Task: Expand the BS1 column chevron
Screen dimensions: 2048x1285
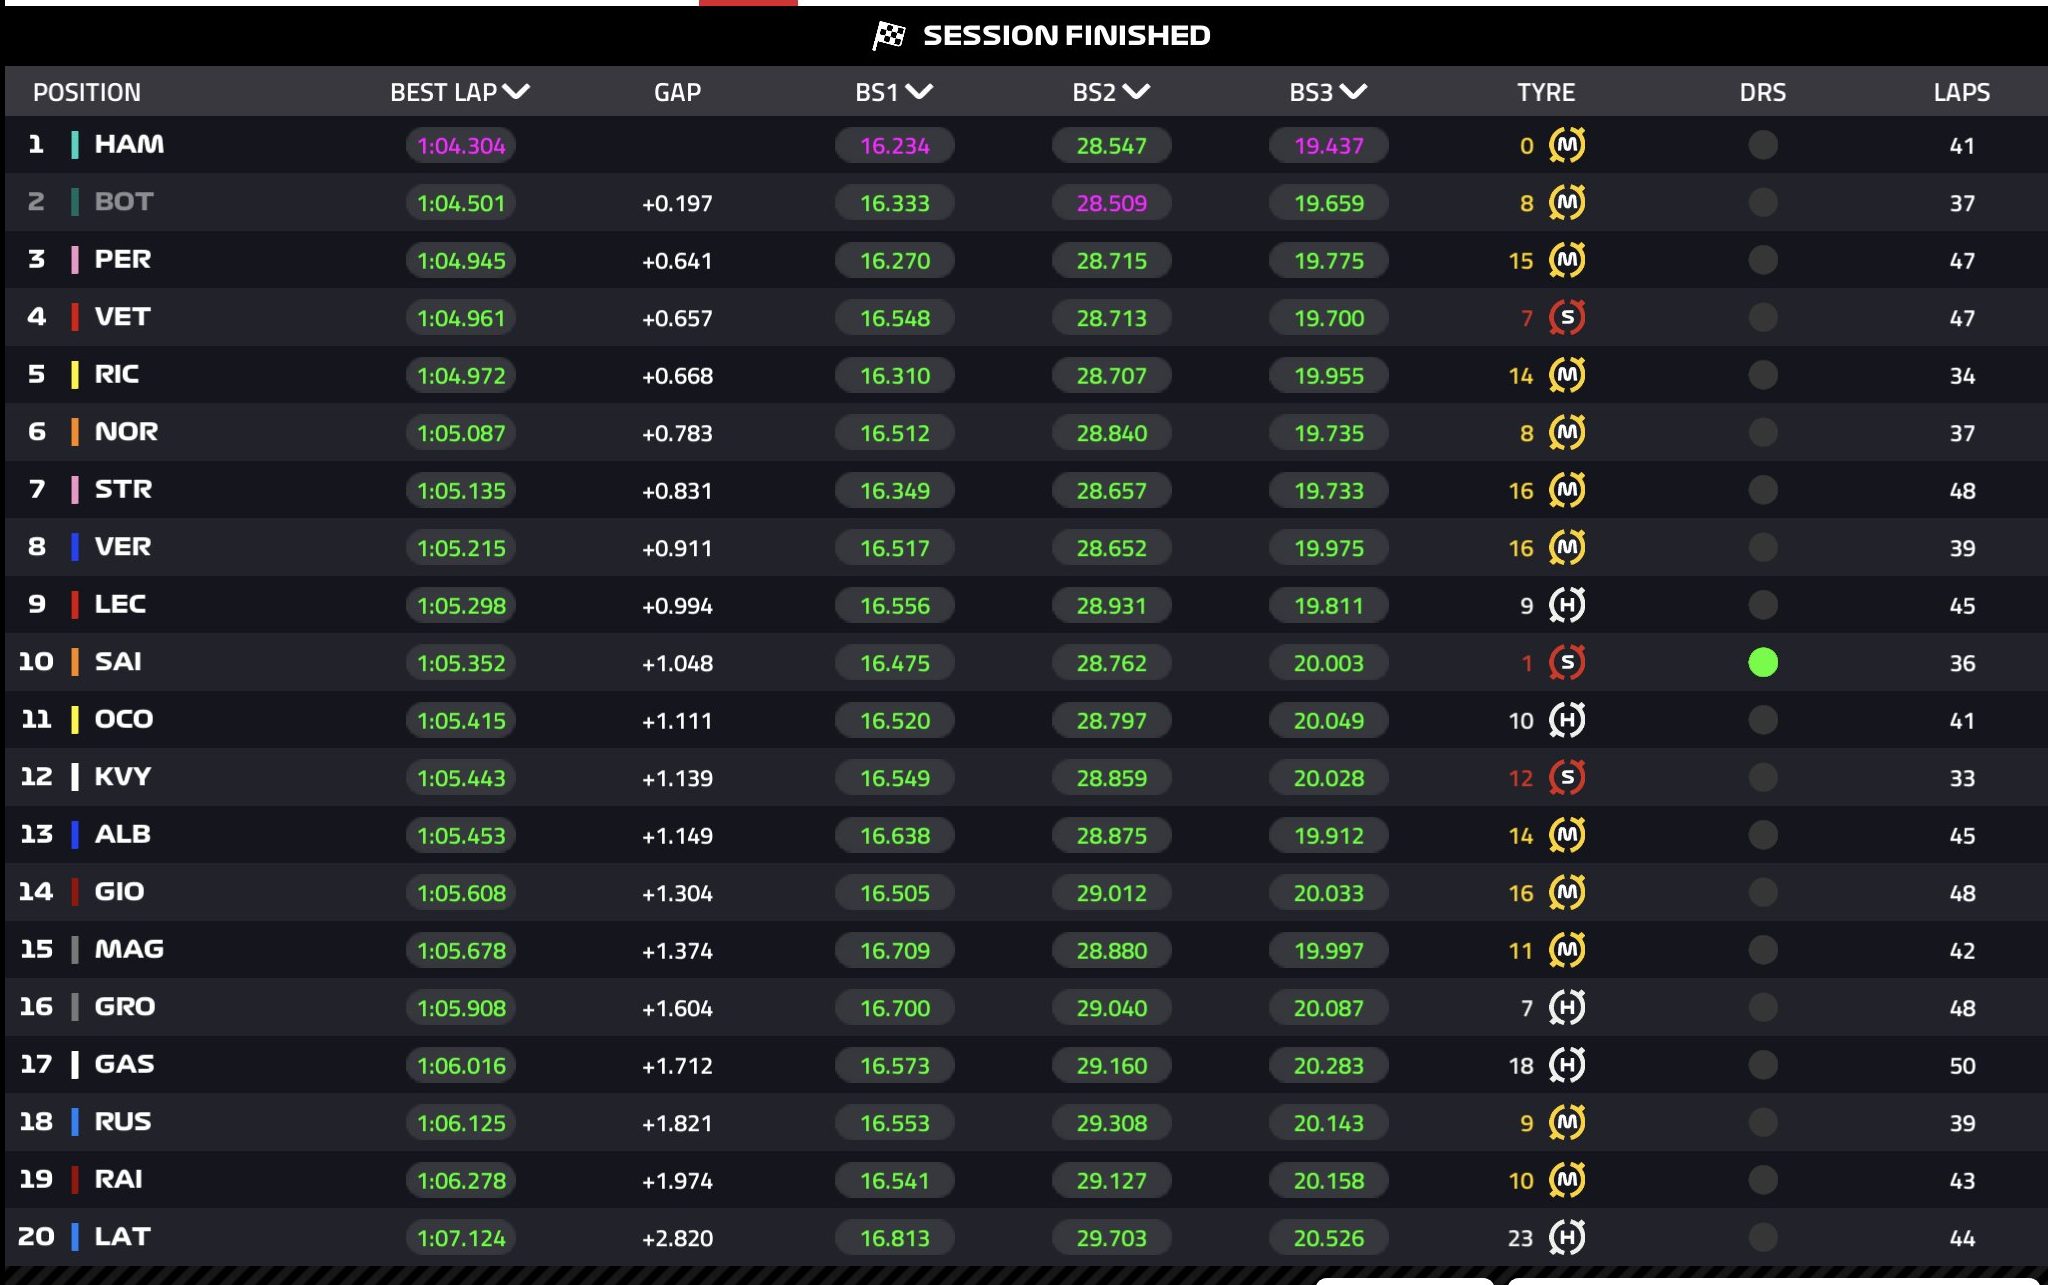Action: coord(919,92)
